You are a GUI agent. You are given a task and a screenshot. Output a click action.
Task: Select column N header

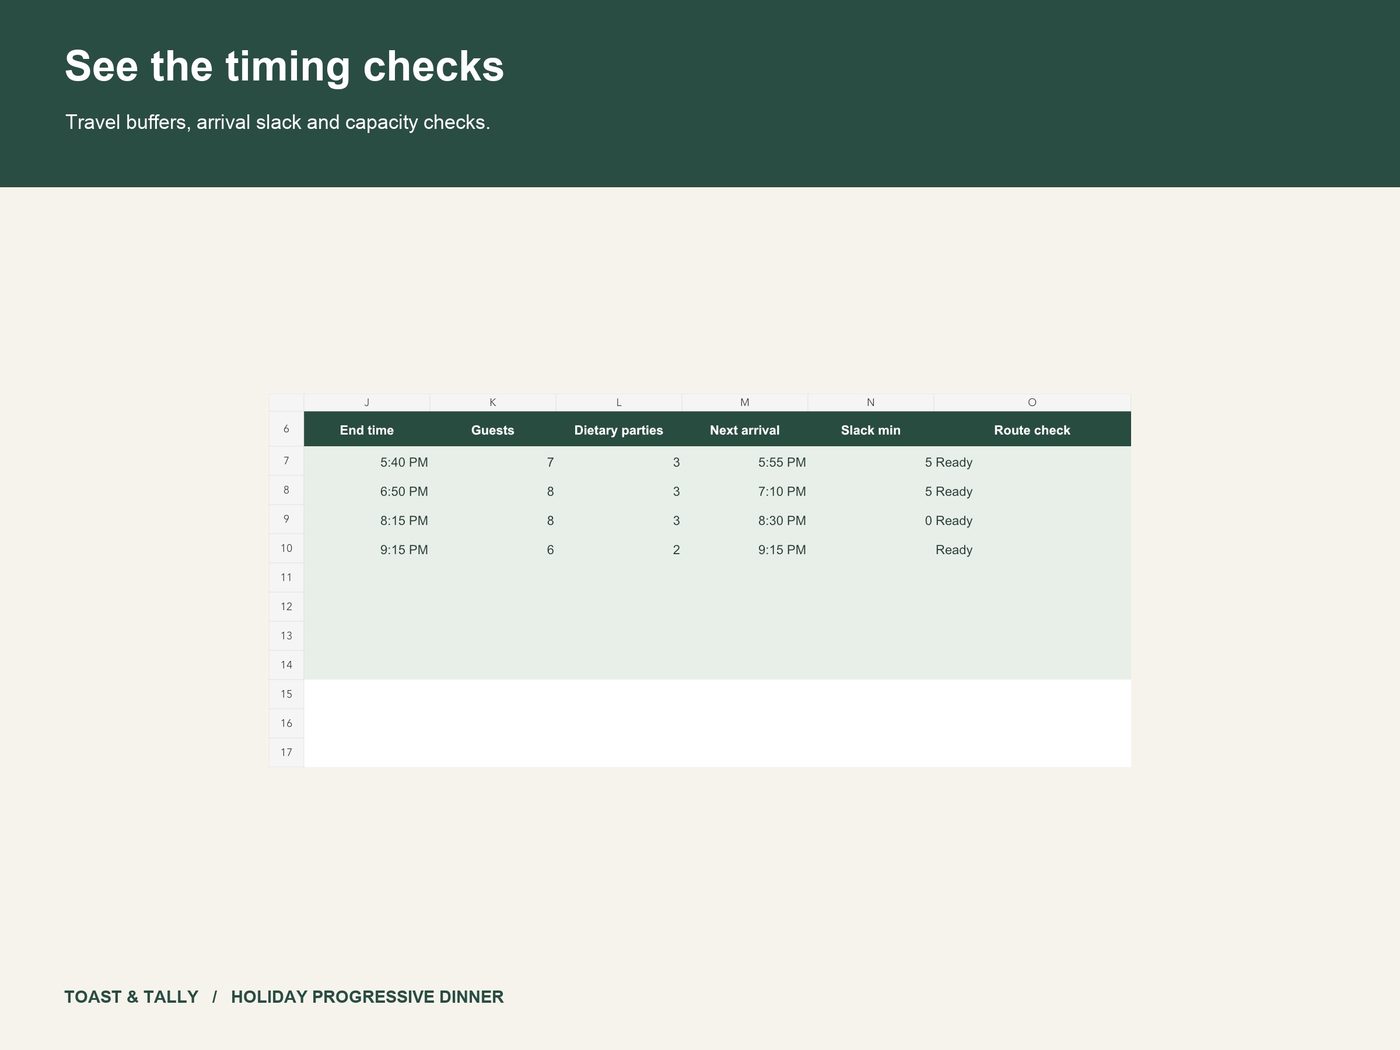871,402
